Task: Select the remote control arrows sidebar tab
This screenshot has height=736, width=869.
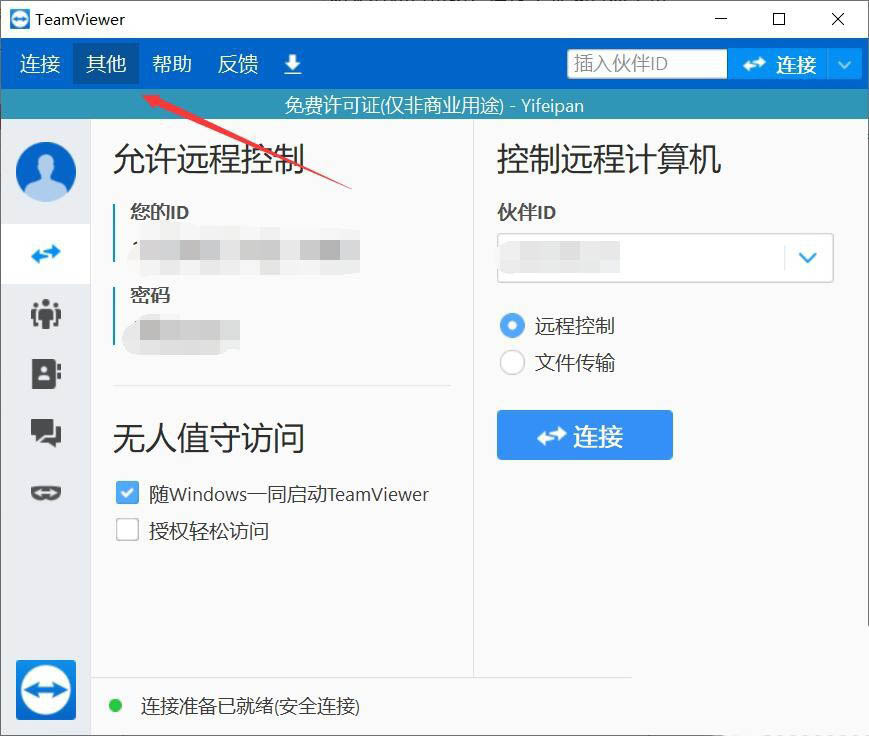Action: pyautogui.click(x=46, y=254)
